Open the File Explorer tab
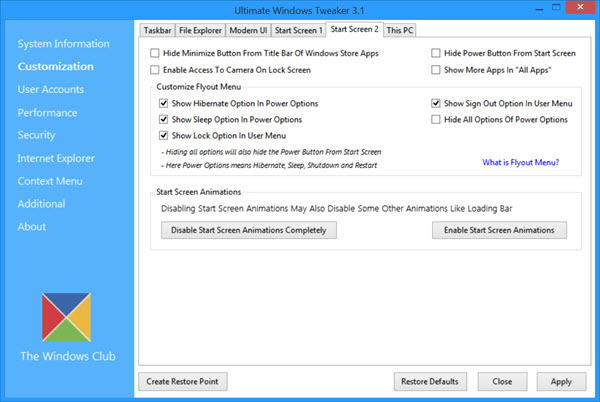 pyautogui.click(x=200, y=30)
